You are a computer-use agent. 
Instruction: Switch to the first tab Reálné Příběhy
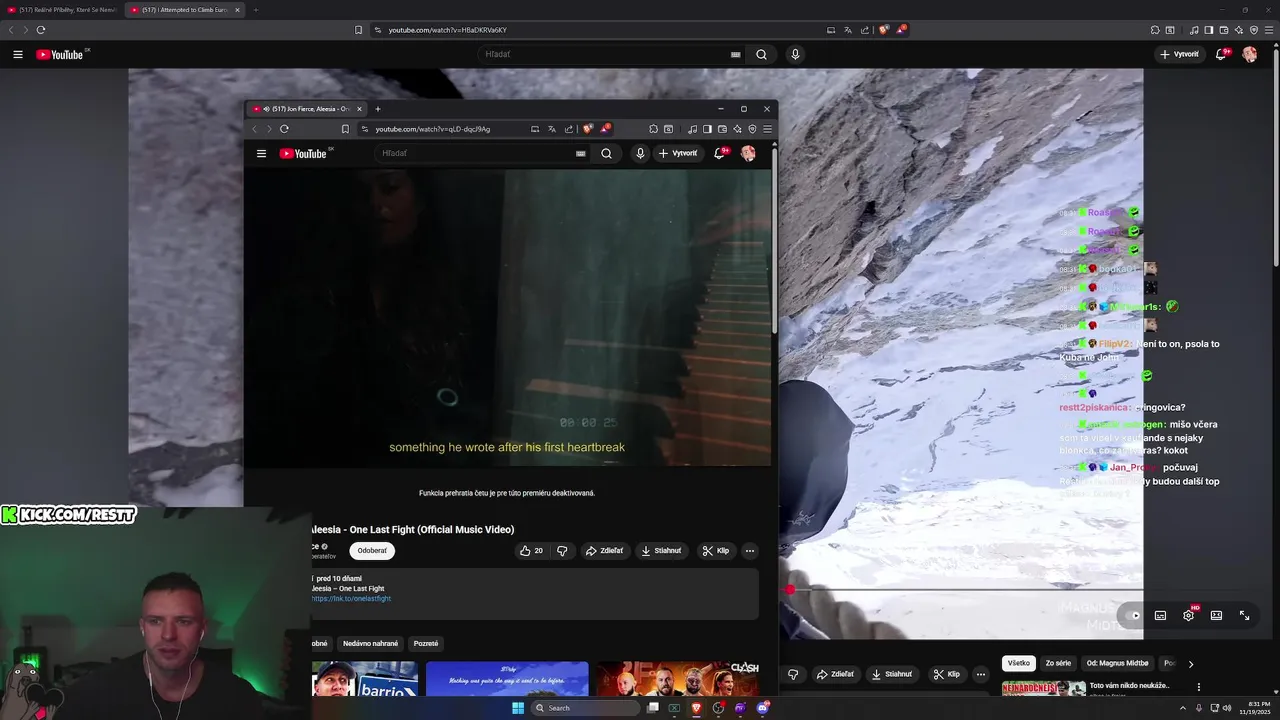62,10
